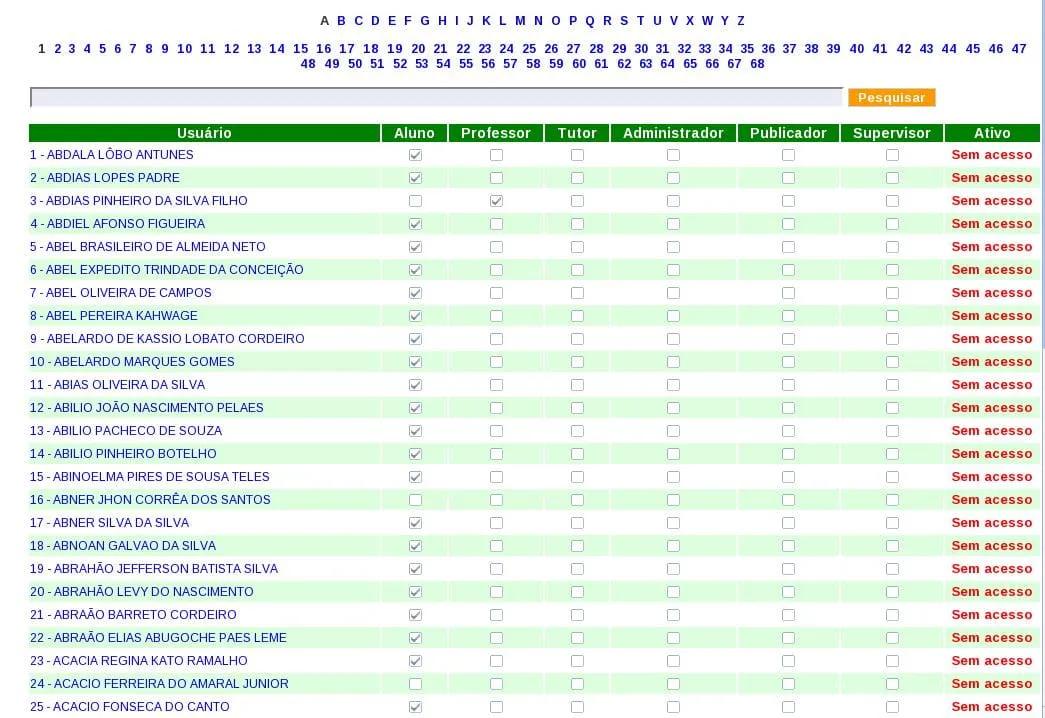Open user ABDALA LÔBO ANTUNES
Viewport: 1045px width, 718px height.
(111, 155)
